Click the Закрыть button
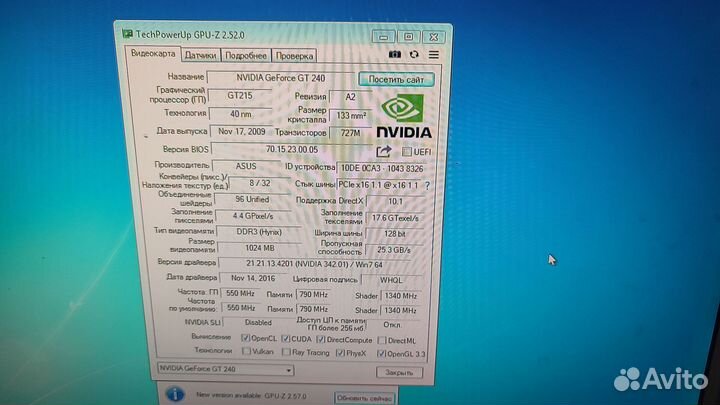This screenshot has width=720, height=405. tap(400, 371)
